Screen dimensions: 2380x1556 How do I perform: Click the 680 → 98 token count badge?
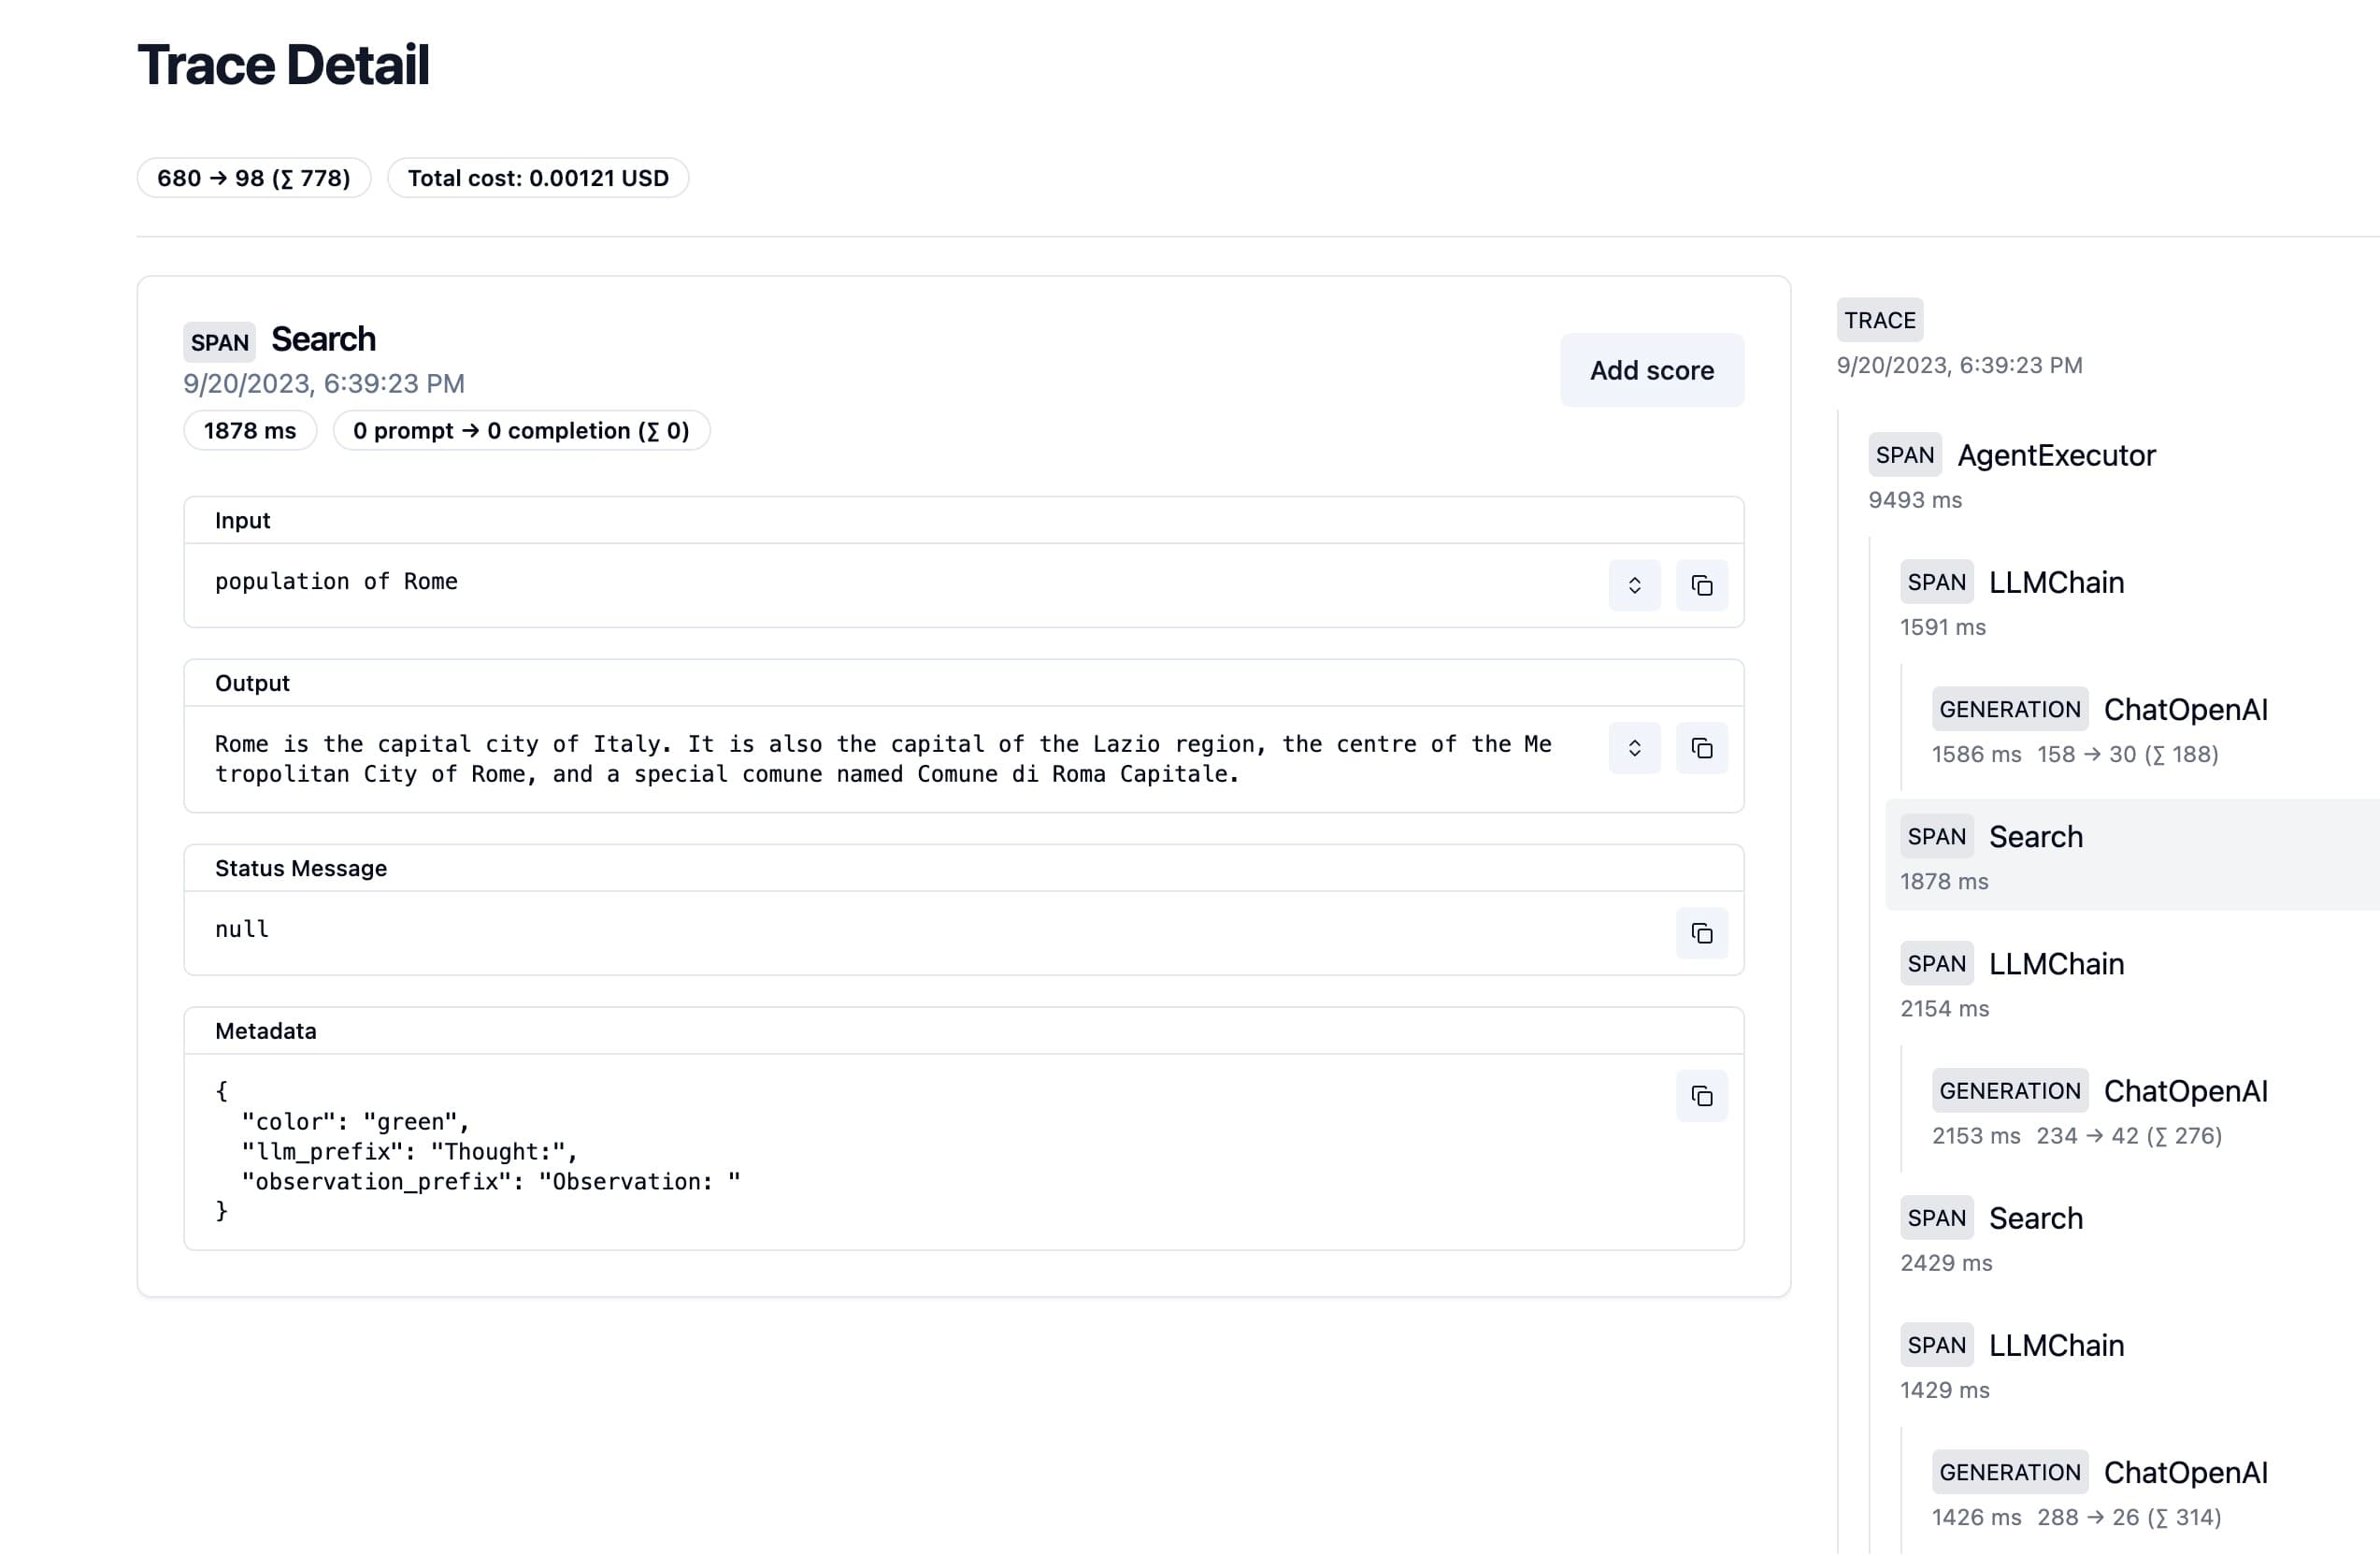click(254, 178)
